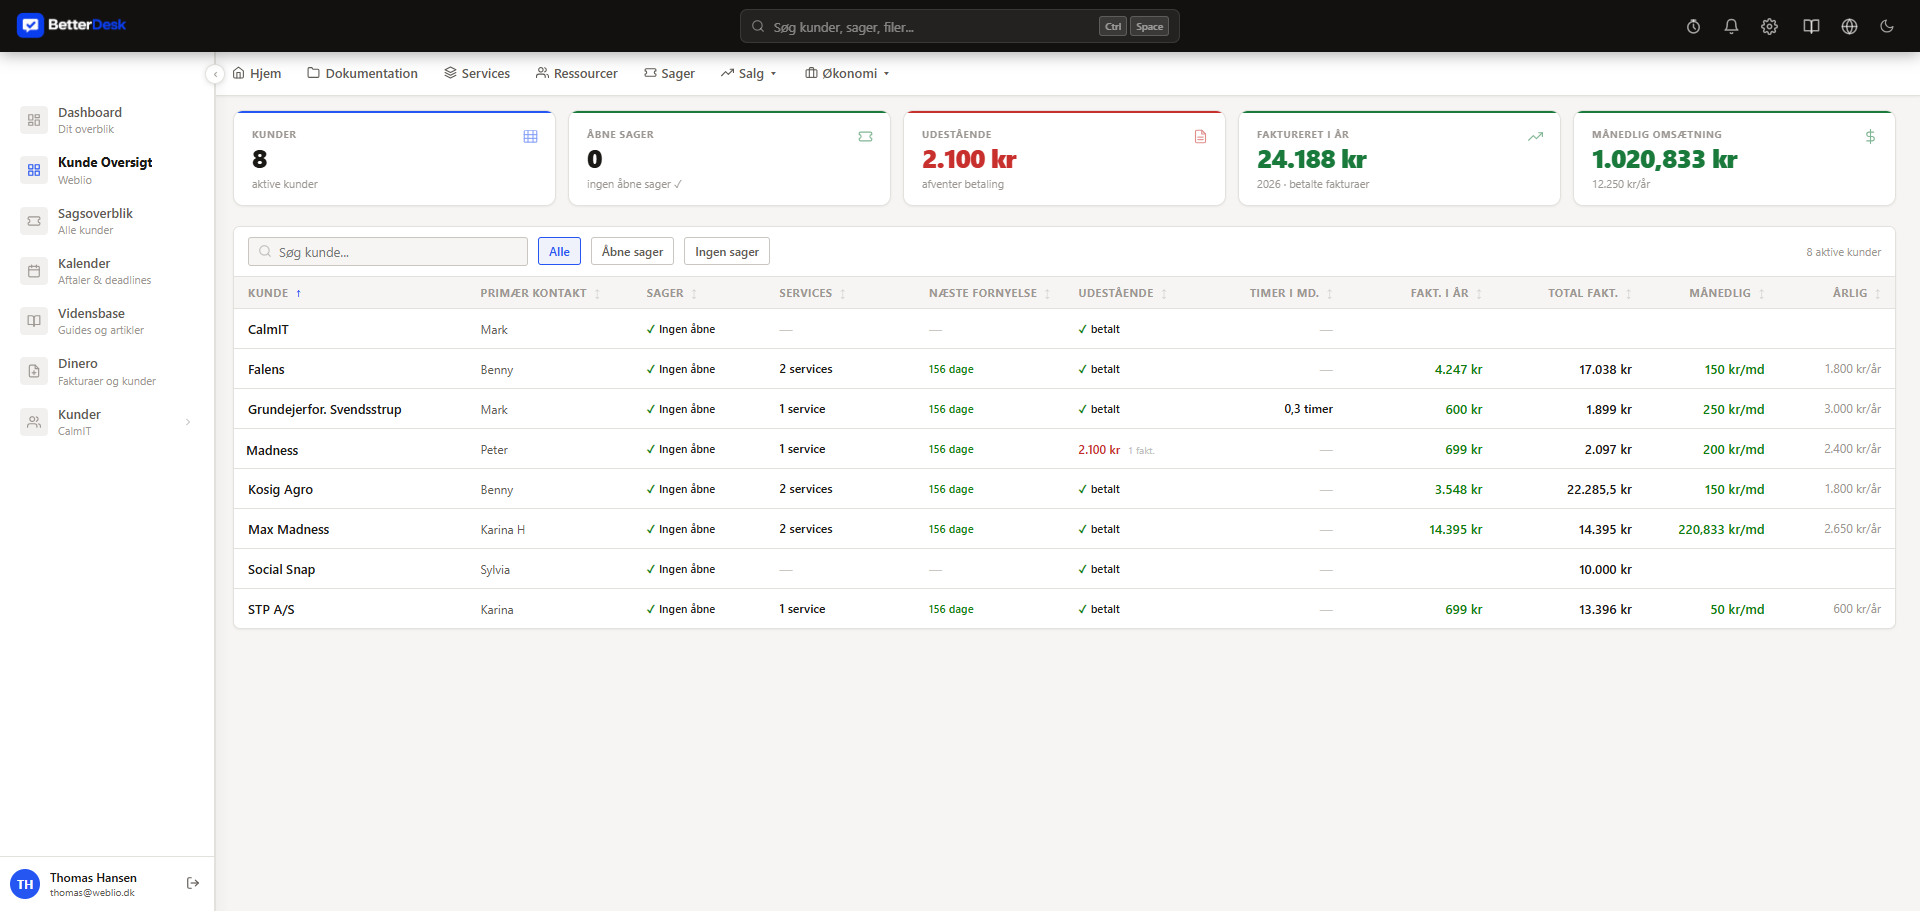Click the Udestående 2.100 kr card
Screen dimensions: 1920x911
(x=1064, y=158)
